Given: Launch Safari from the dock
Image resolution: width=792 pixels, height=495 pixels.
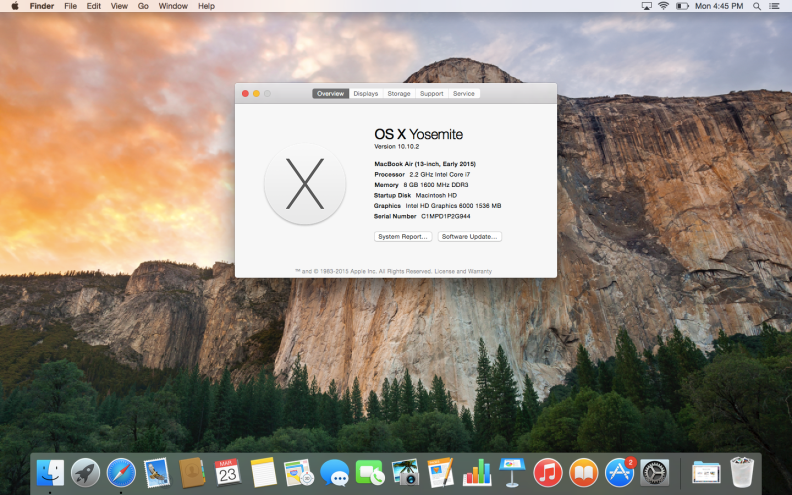Looking at the screenshot, I should coord(121,473).
